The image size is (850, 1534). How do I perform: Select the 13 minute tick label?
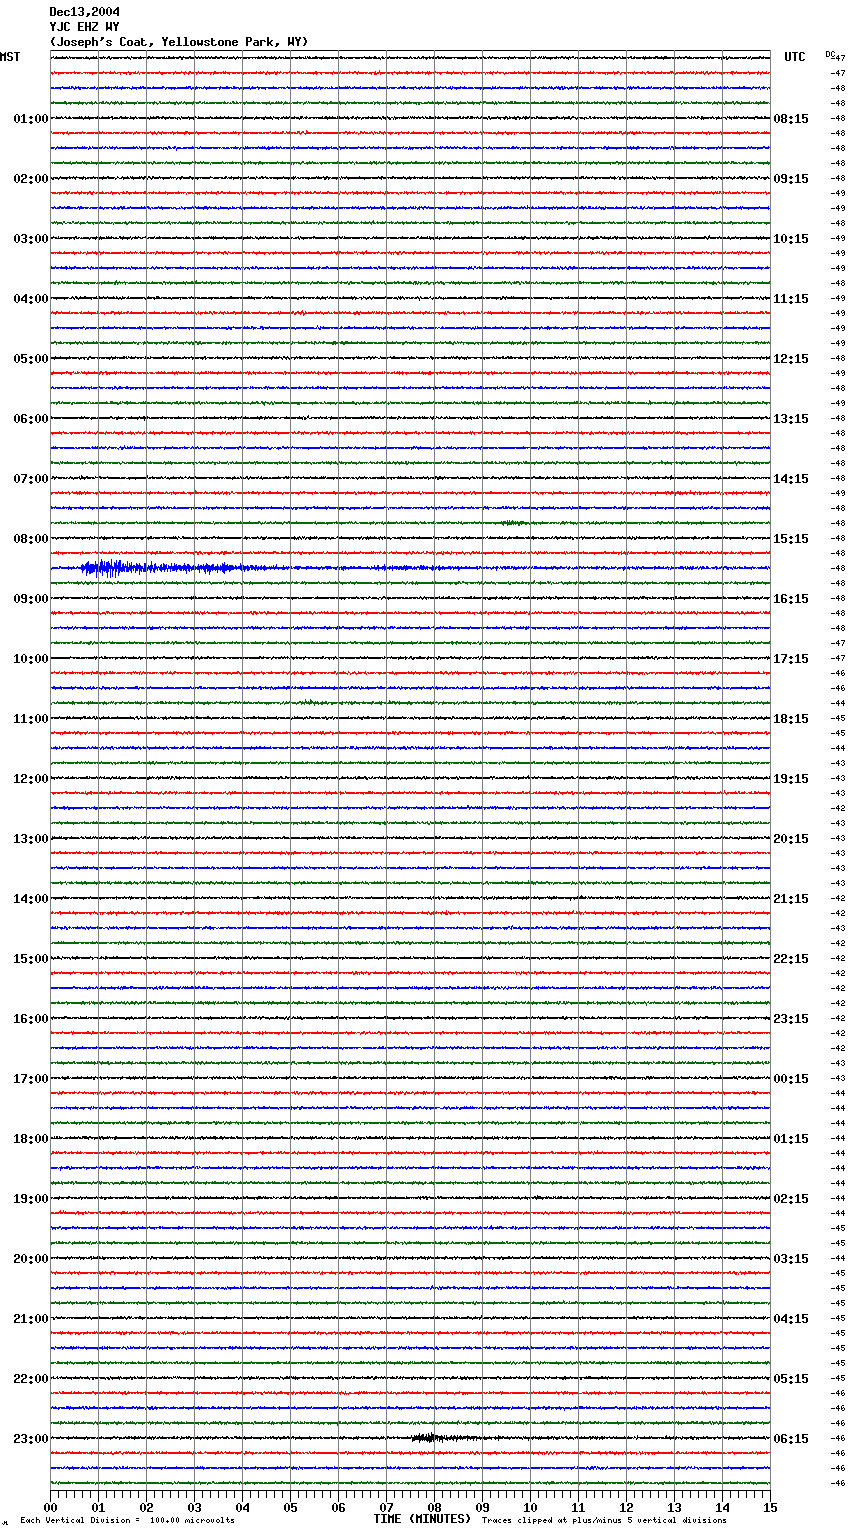[x=674, y=1507]
